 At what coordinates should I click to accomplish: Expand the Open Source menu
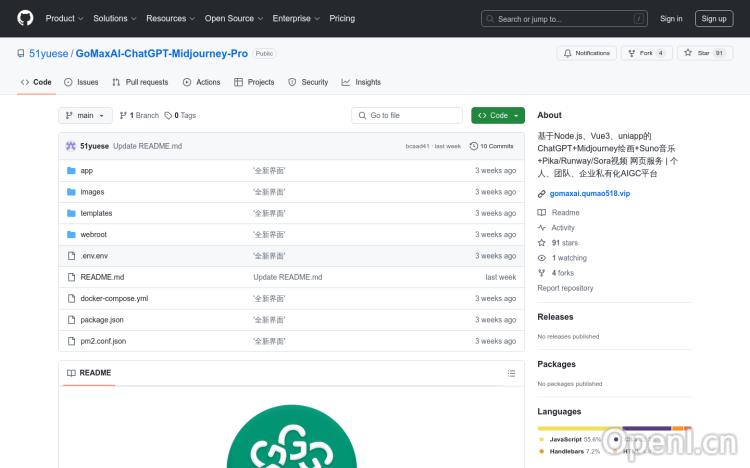pos(233,18)
